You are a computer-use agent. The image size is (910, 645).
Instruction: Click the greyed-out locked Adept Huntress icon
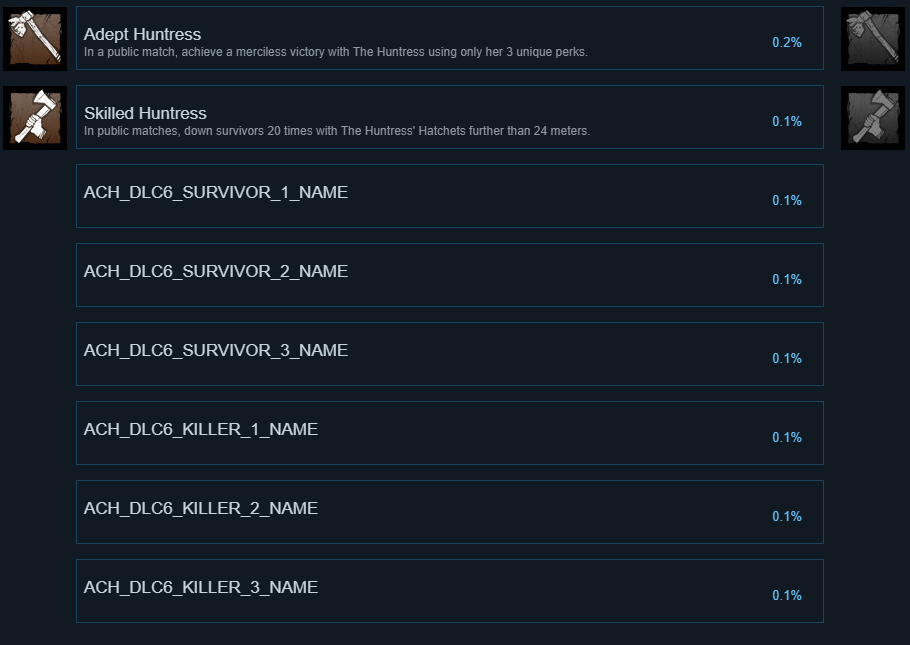click(x=874, y=38)
